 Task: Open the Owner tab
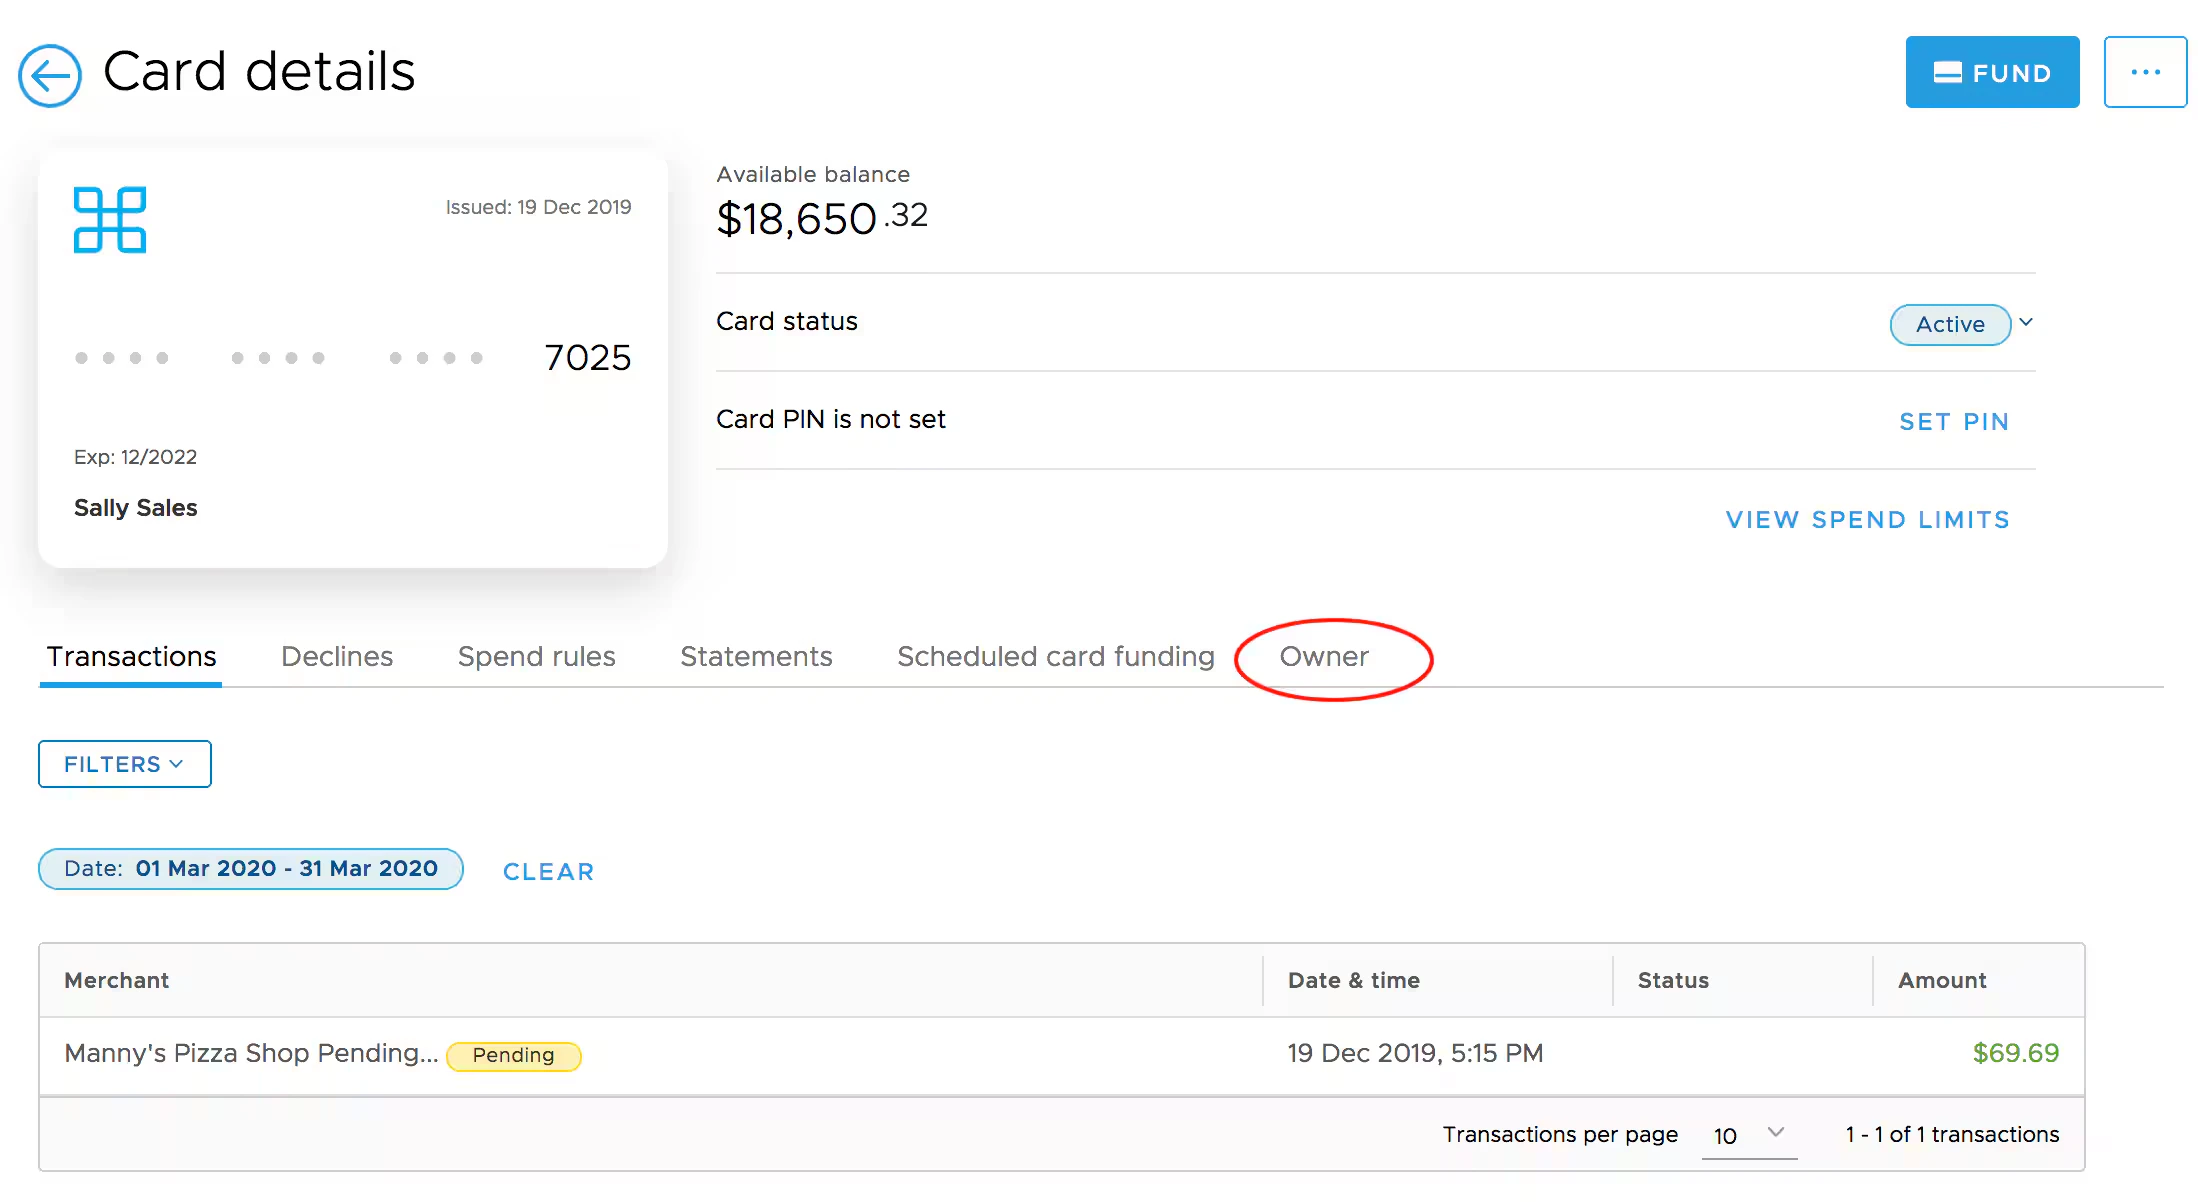1323,656
